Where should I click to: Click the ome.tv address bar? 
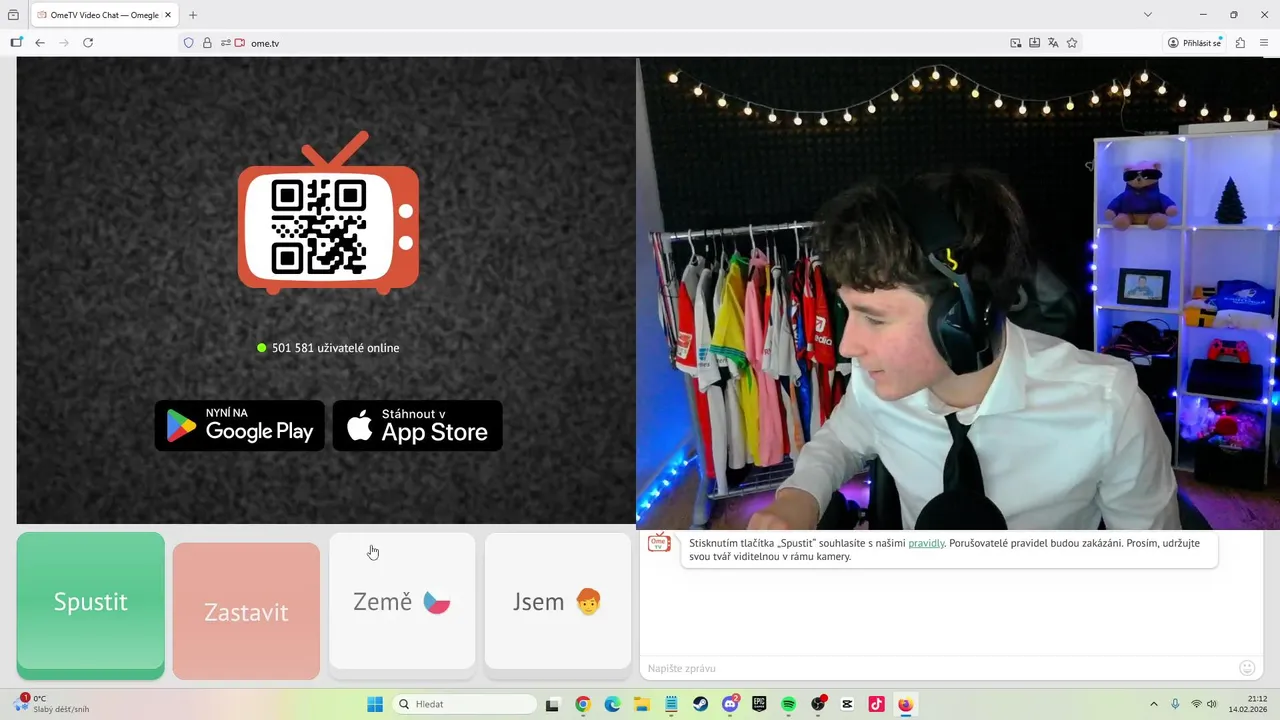[x=630, y=43]
